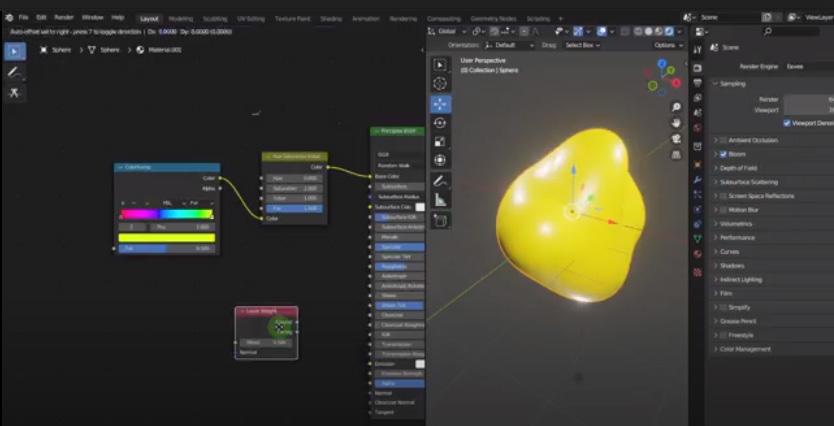
Task: Toggle the Viewport Denoising checkbox
Action: [787, 123]
